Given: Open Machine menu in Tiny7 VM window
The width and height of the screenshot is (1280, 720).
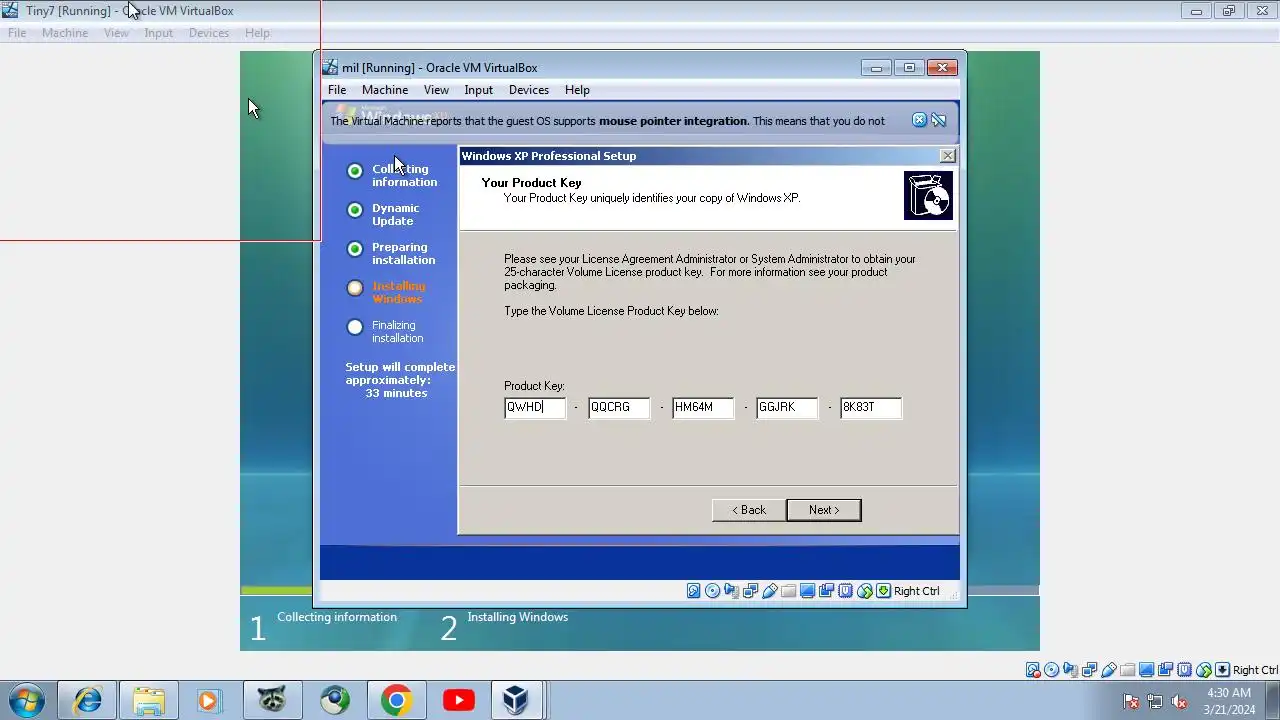Looking at the screenshot, I should point(65,33).
